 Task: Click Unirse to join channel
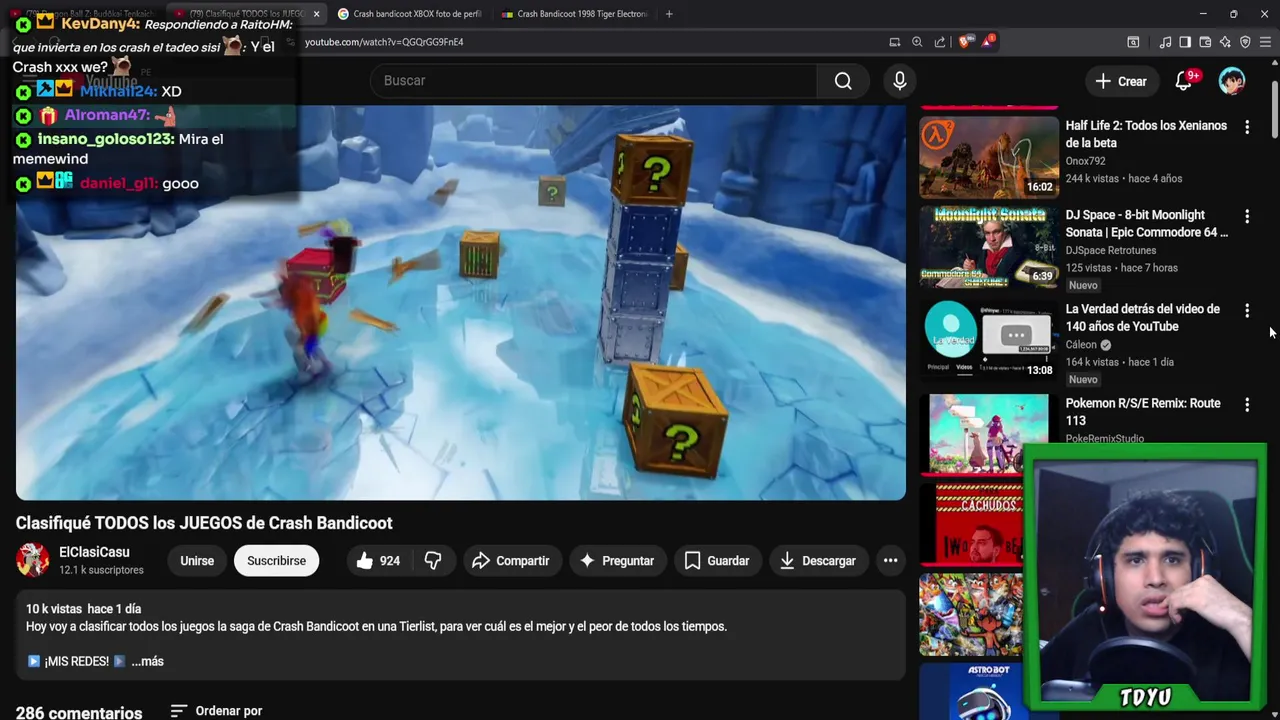point(197,561)
